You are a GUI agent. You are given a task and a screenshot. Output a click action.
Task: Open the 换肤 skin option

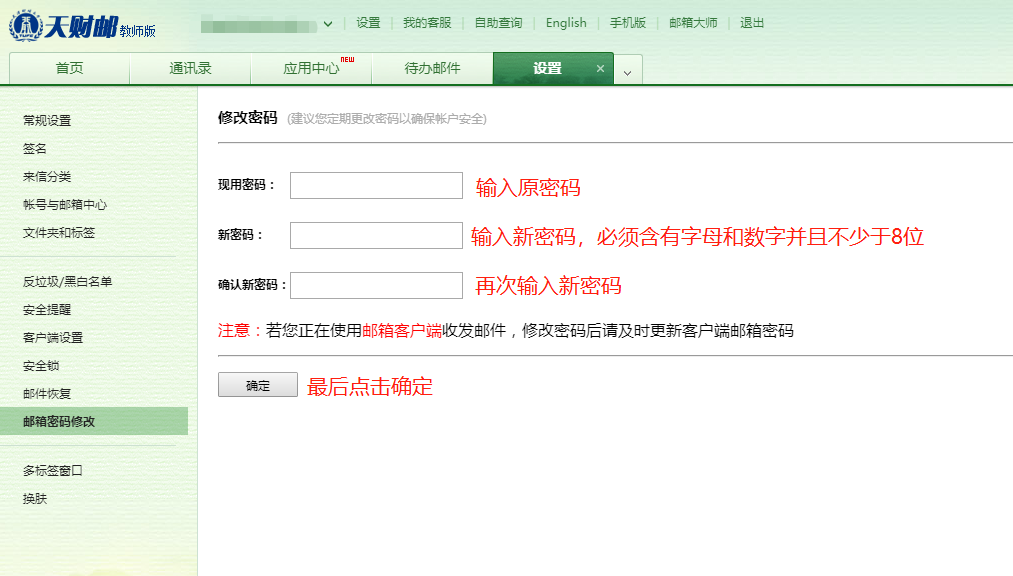35,498
